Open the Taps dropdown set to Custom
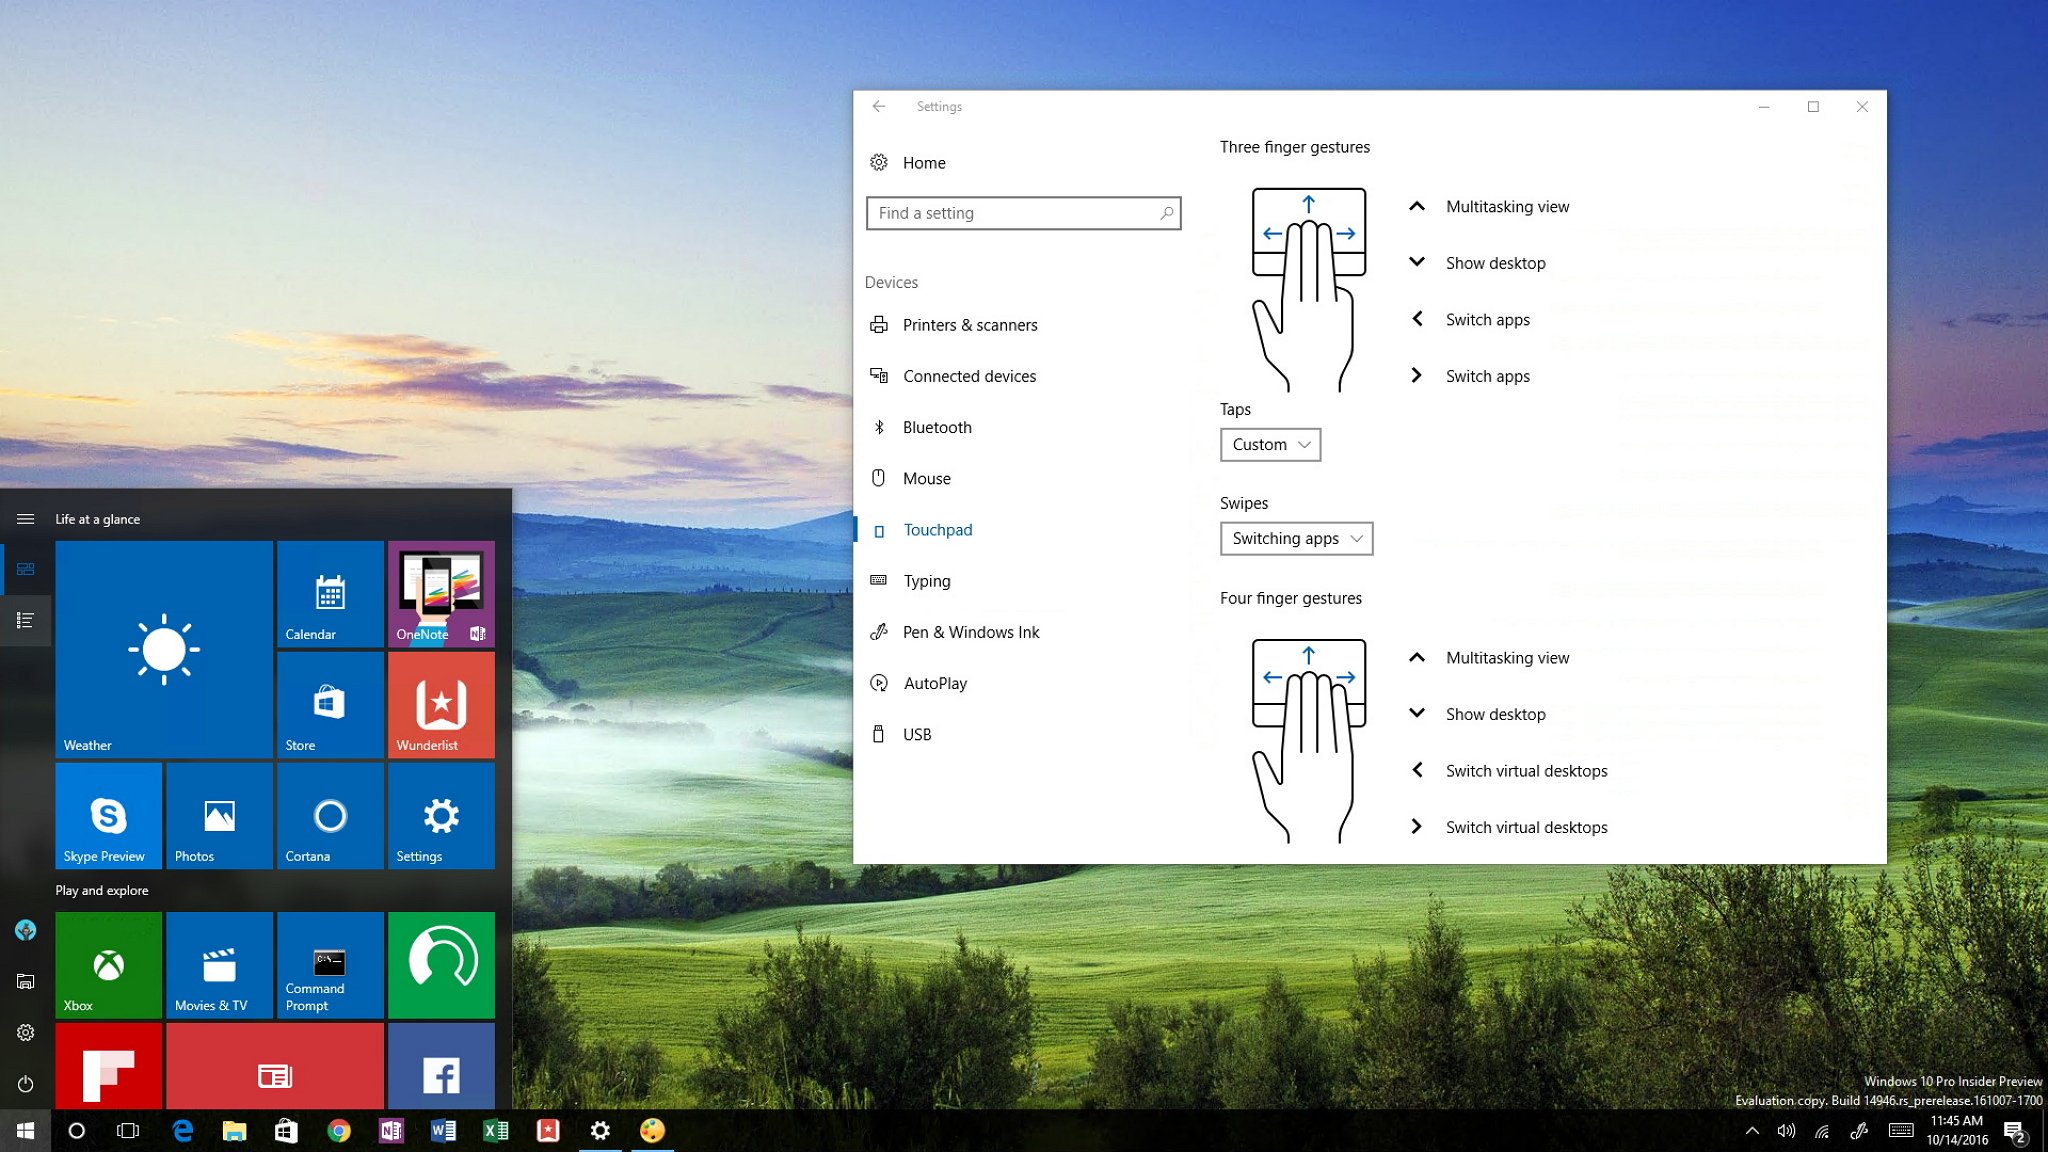 [x=1270, y=445]
